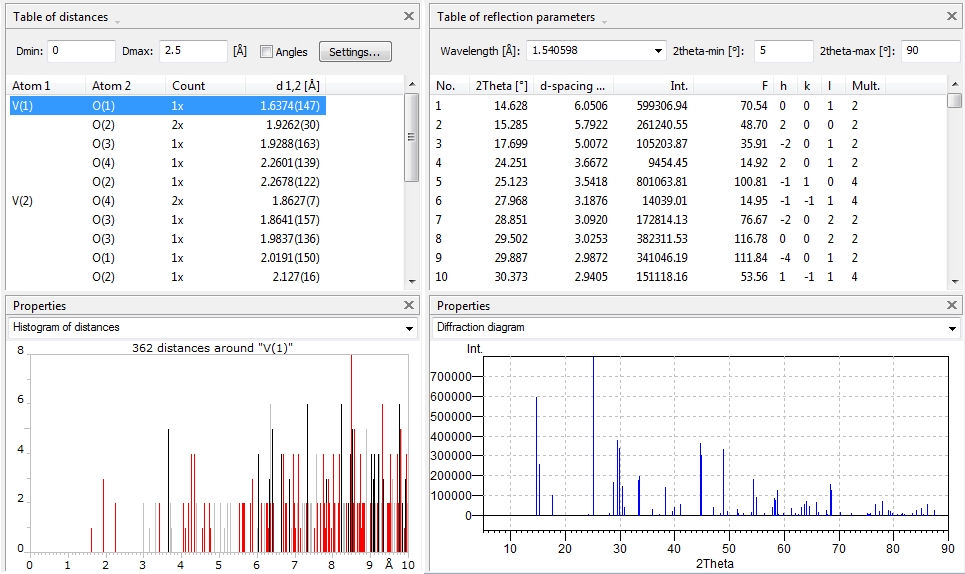Open the Table of reflection parameters title arrow
This screenshot has height=574, width=965.
coord(604,19)
